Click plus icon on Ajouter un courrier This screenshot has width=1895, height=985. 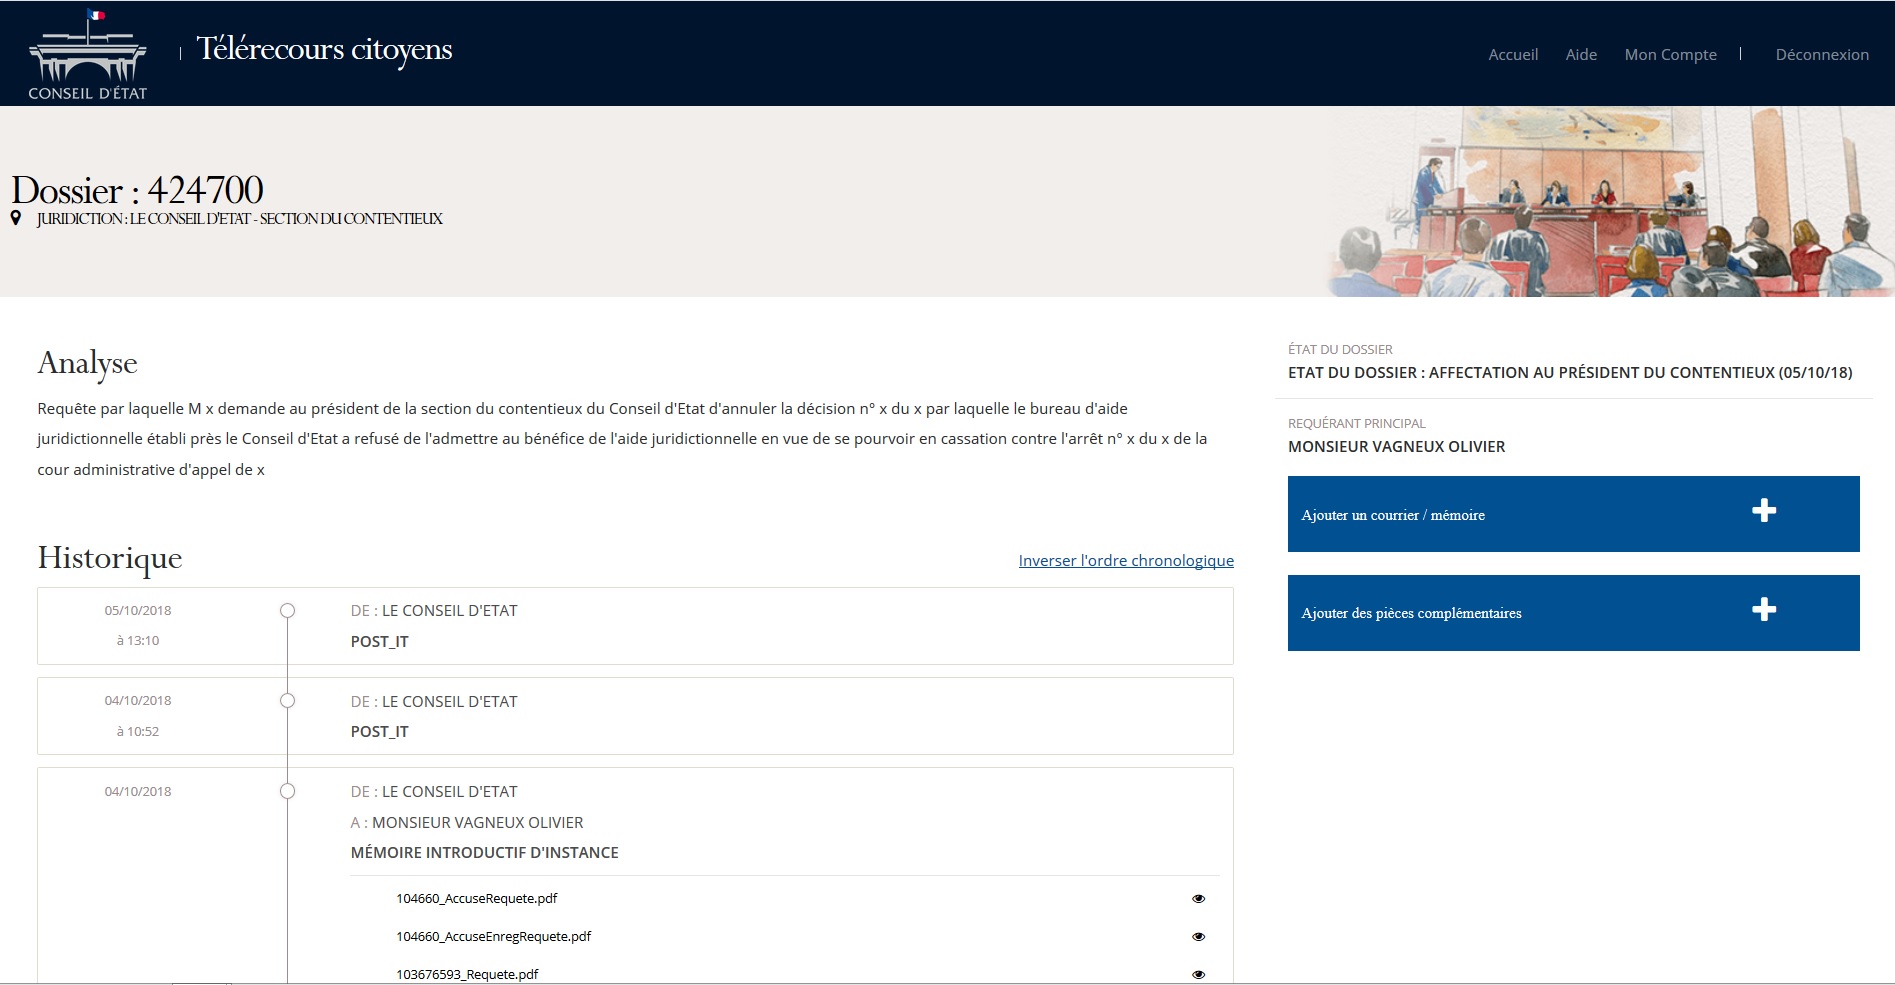tap(1764, 511)
